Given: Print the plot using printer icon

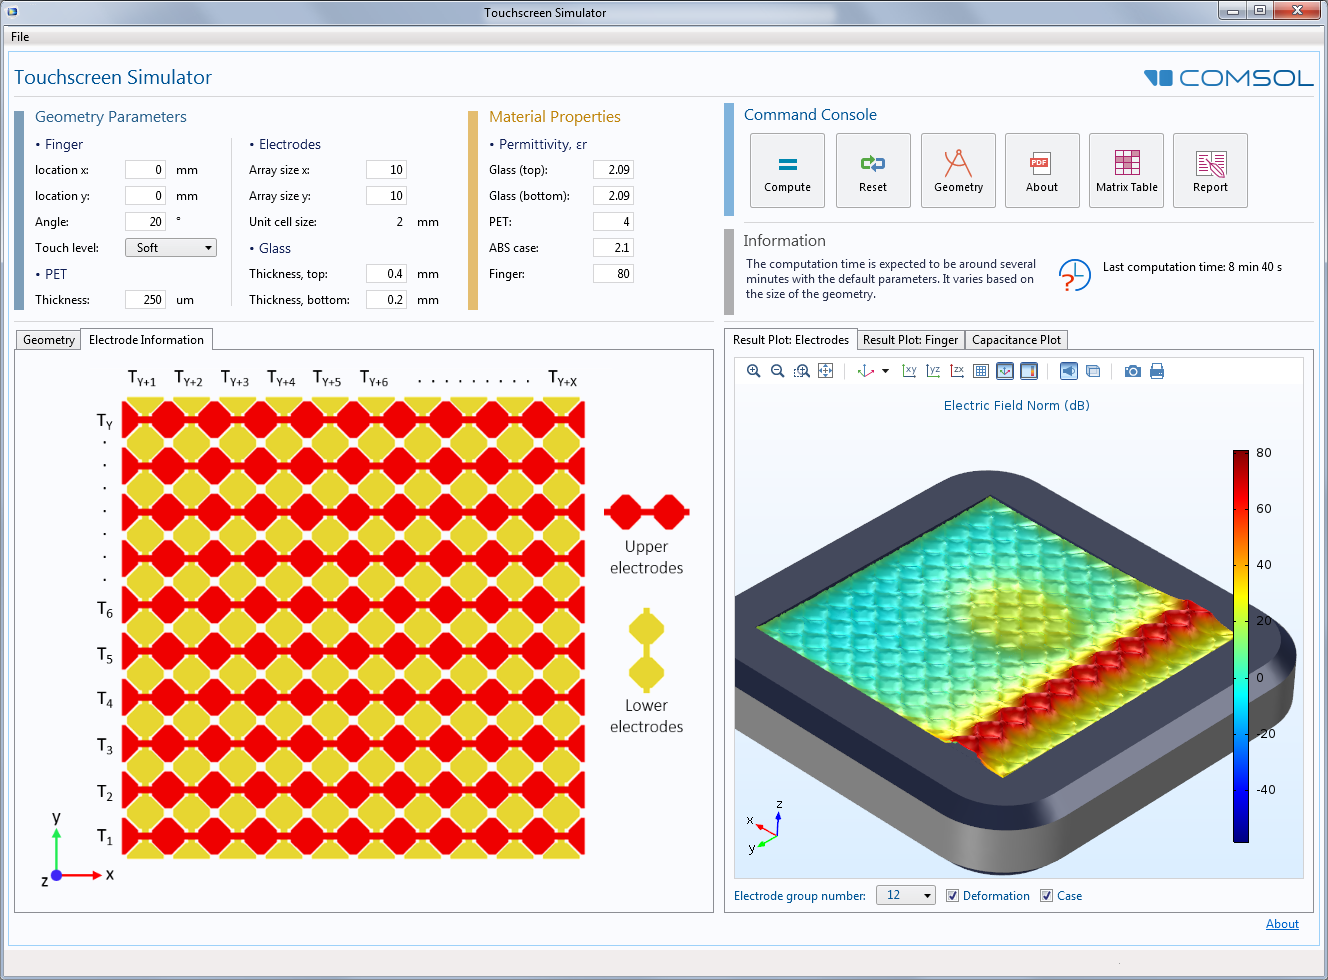Looking at the screenshot, I should tap(1157, 371).
